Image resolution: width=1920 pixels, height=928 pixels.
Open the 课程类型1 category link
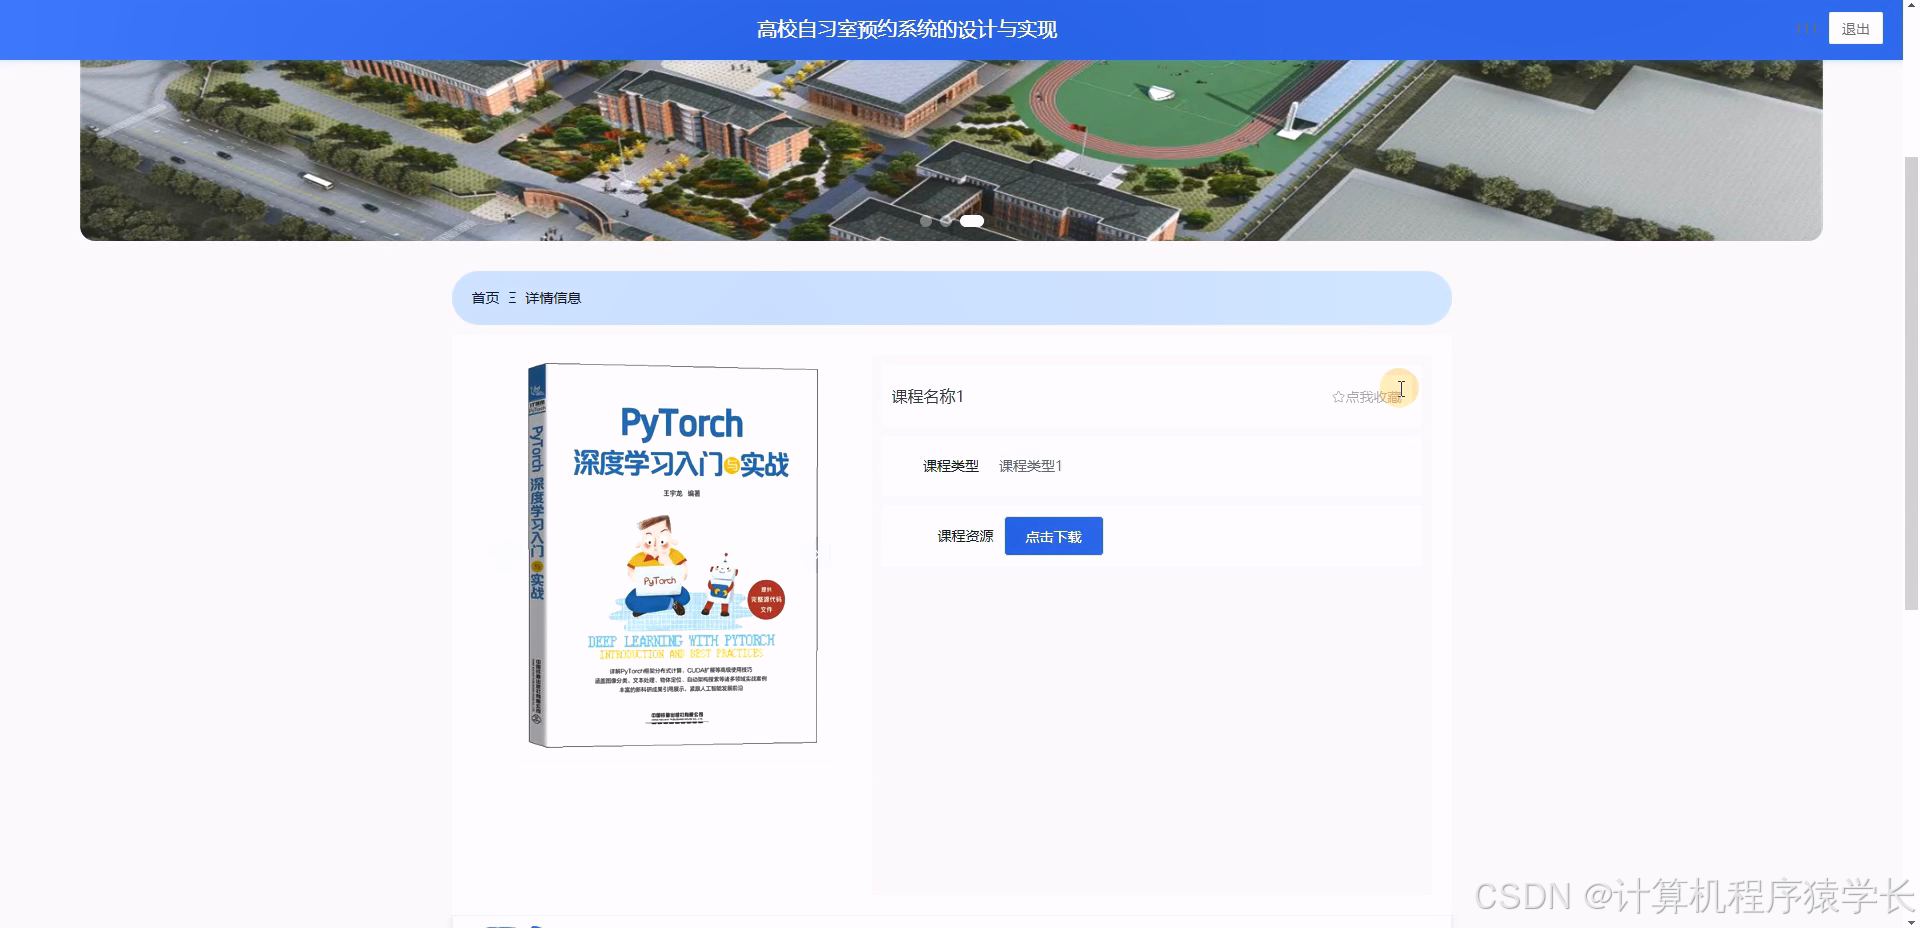pos(1030,466)
